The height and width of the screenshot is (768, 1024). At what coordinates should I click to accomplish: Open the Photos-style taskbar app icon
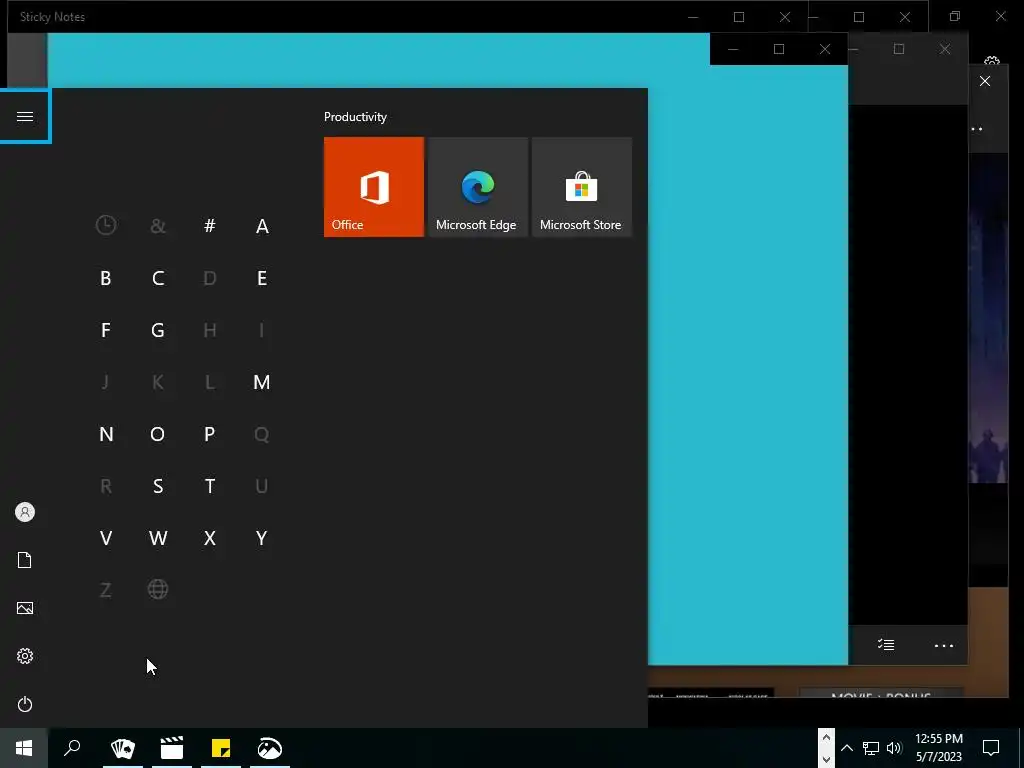270,748
